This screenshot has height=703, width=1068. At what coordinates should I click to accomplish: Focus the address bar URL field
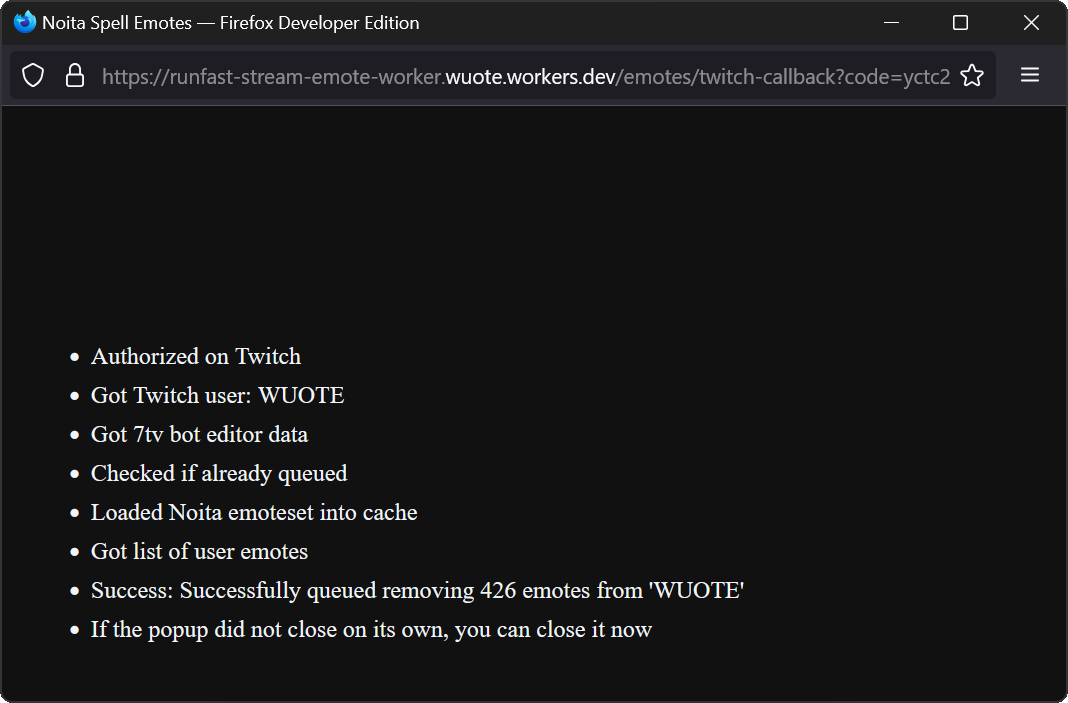pyautogui.click(x=525, y=77)
